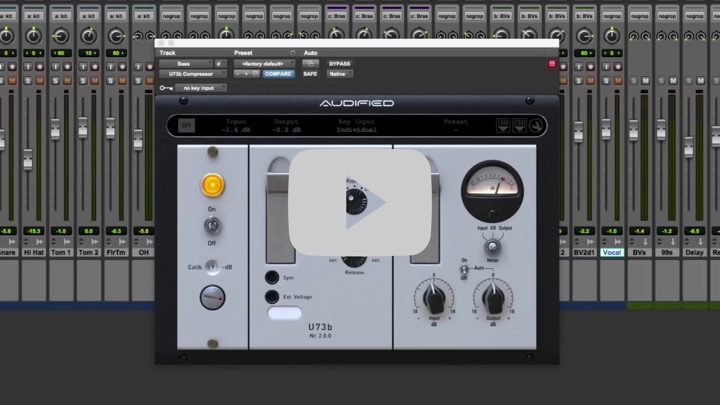Click the Load preset arrow icon

point(503,125)
